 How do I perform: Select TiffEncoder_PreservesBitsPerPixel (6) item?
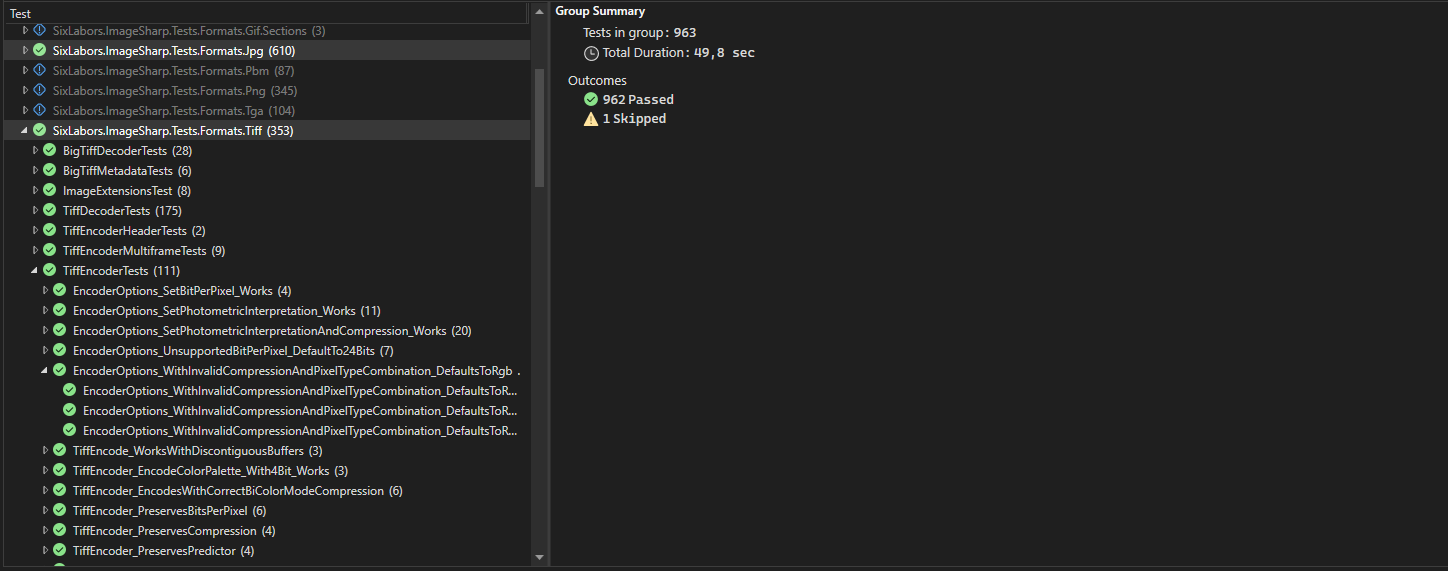click(169, 510)
